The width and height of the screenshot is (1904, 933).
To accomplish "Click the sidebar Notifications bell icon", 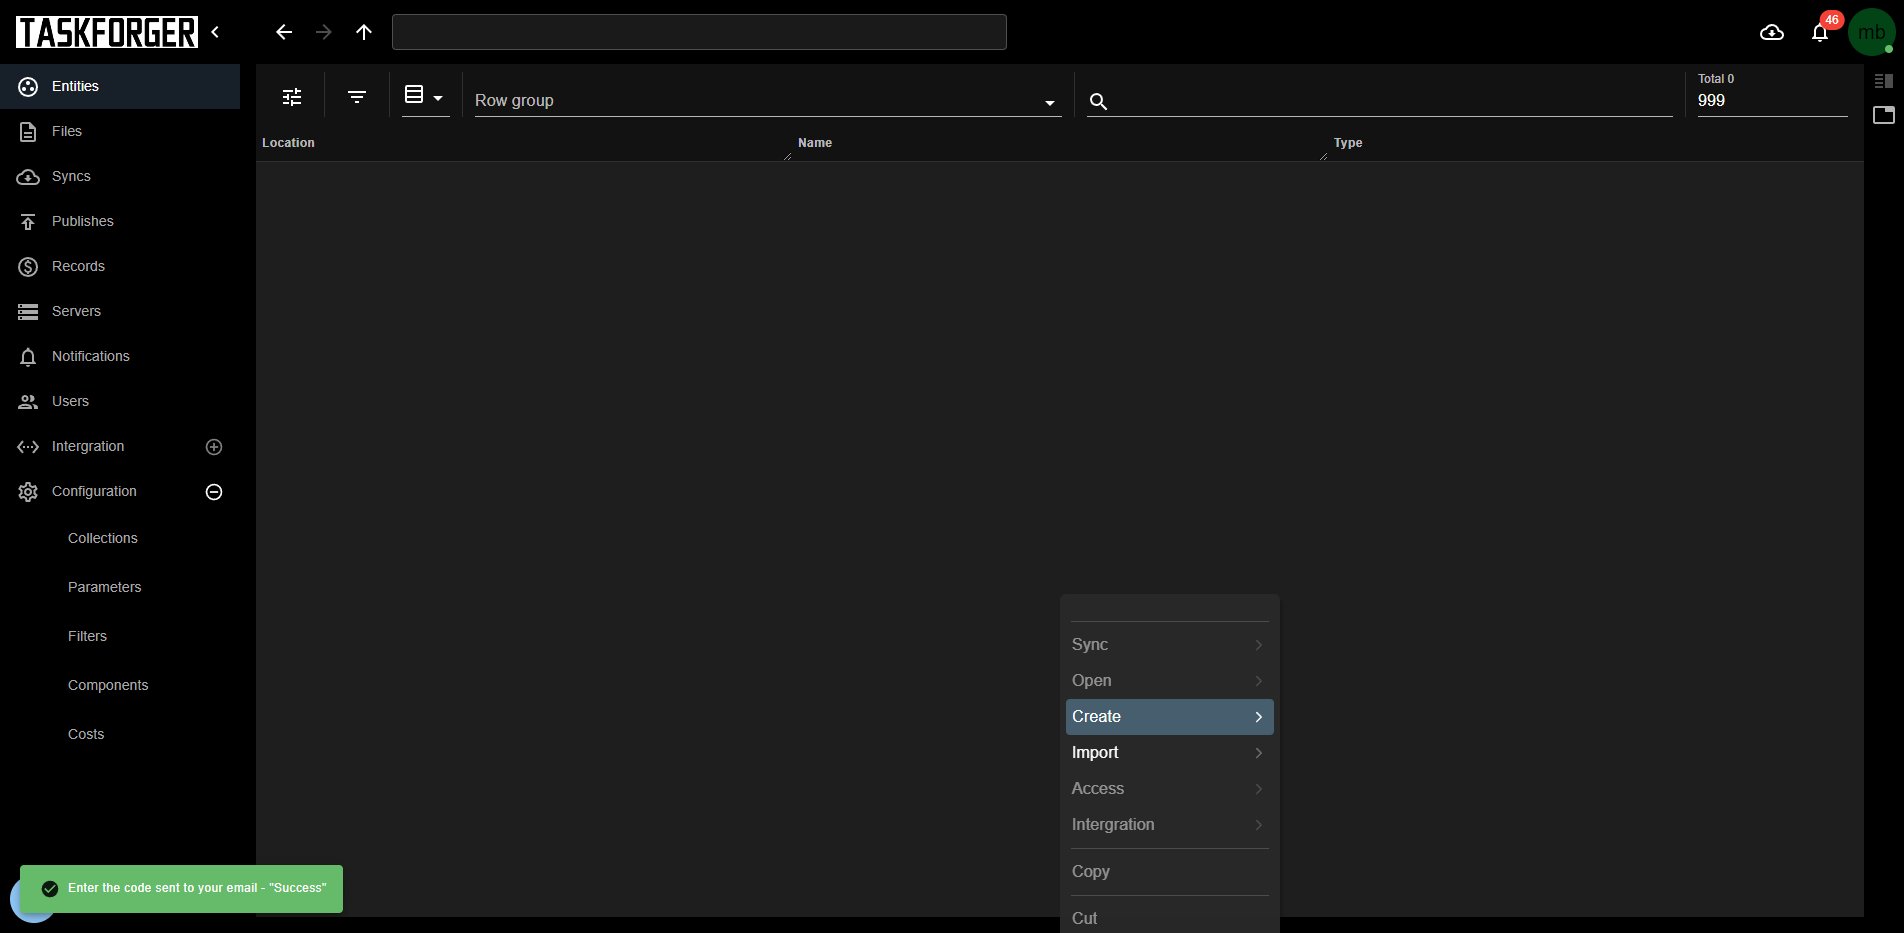I will pos(28,357).
